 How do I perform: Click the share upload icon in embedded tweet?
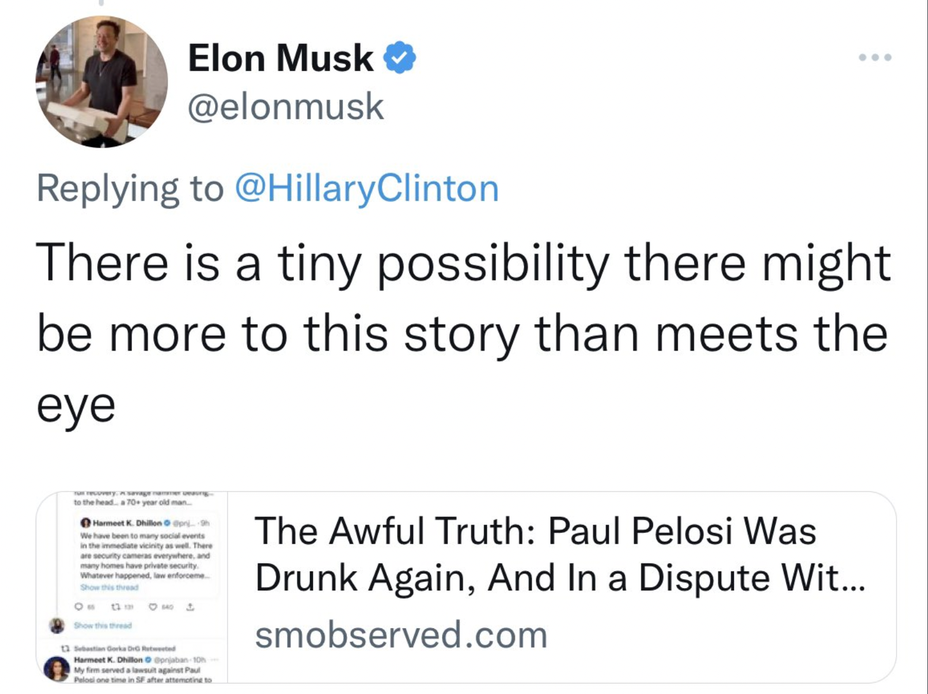190,606
